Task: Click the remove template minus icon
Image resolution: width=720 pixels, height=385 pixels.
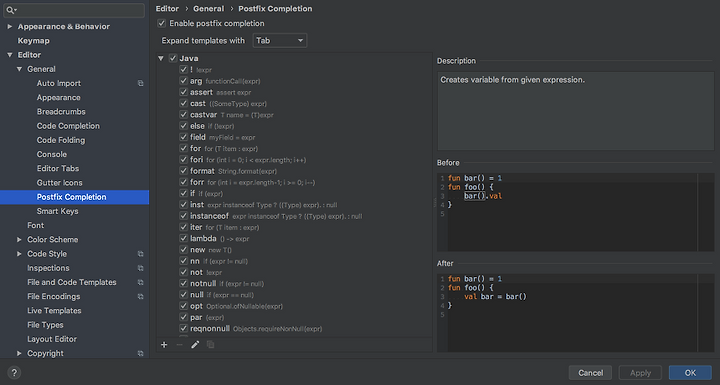Action: [x=180, y=345]
